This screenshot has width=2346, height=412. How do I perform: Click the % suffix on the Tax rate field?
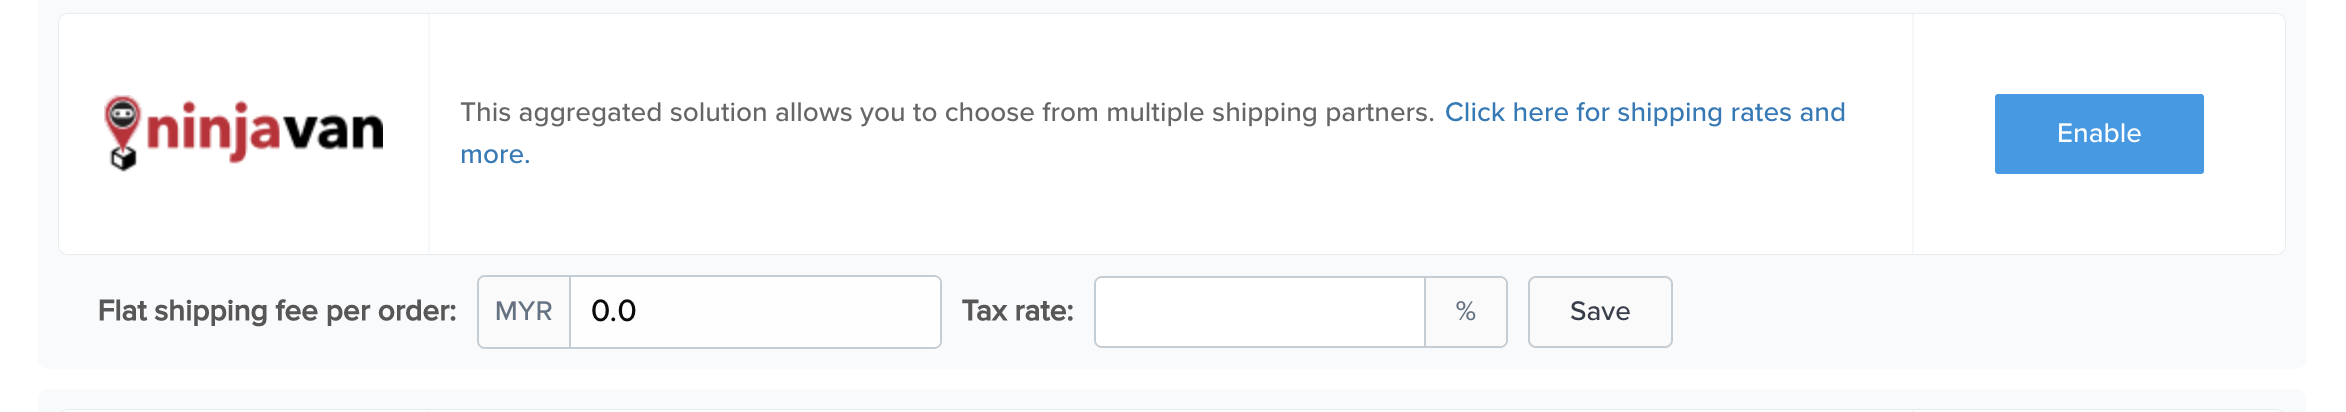1466,312
